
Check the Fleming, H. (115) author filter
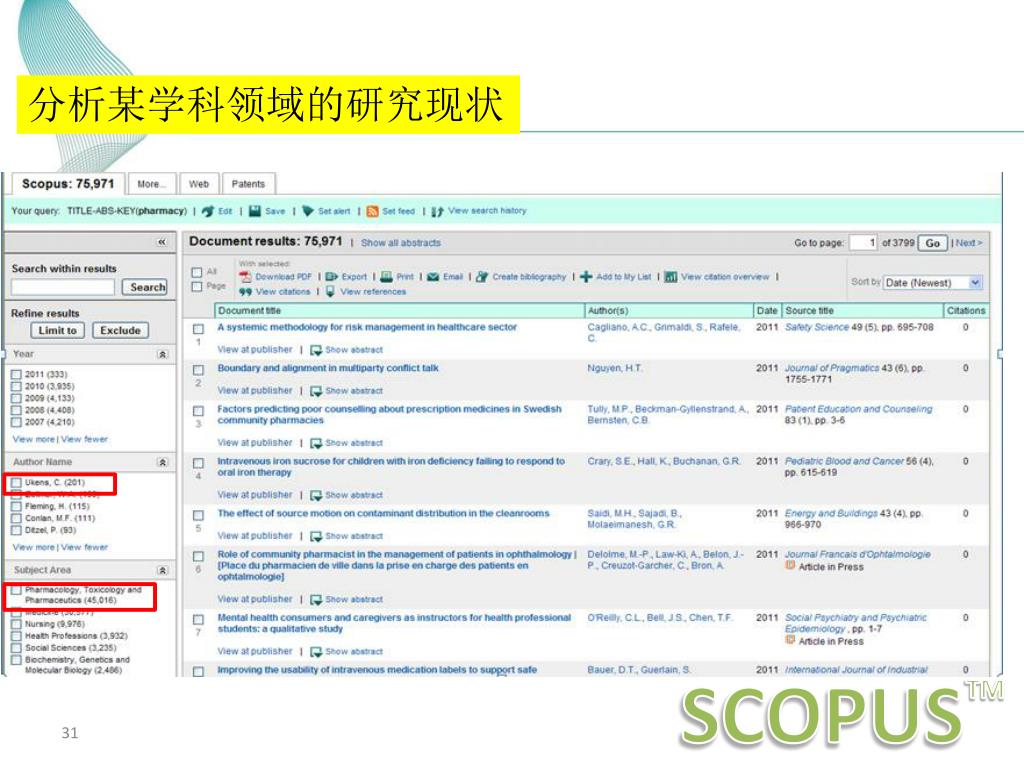(x=16, y=506)
